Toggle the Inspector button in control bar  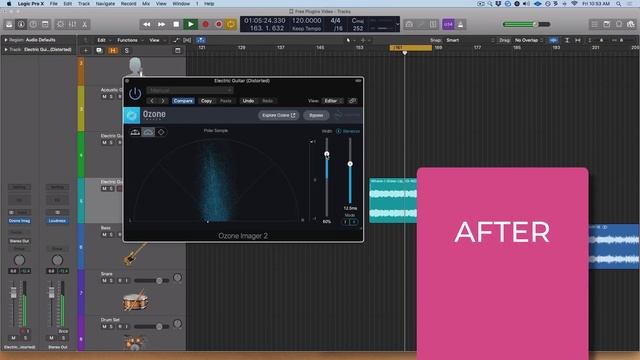21,24
